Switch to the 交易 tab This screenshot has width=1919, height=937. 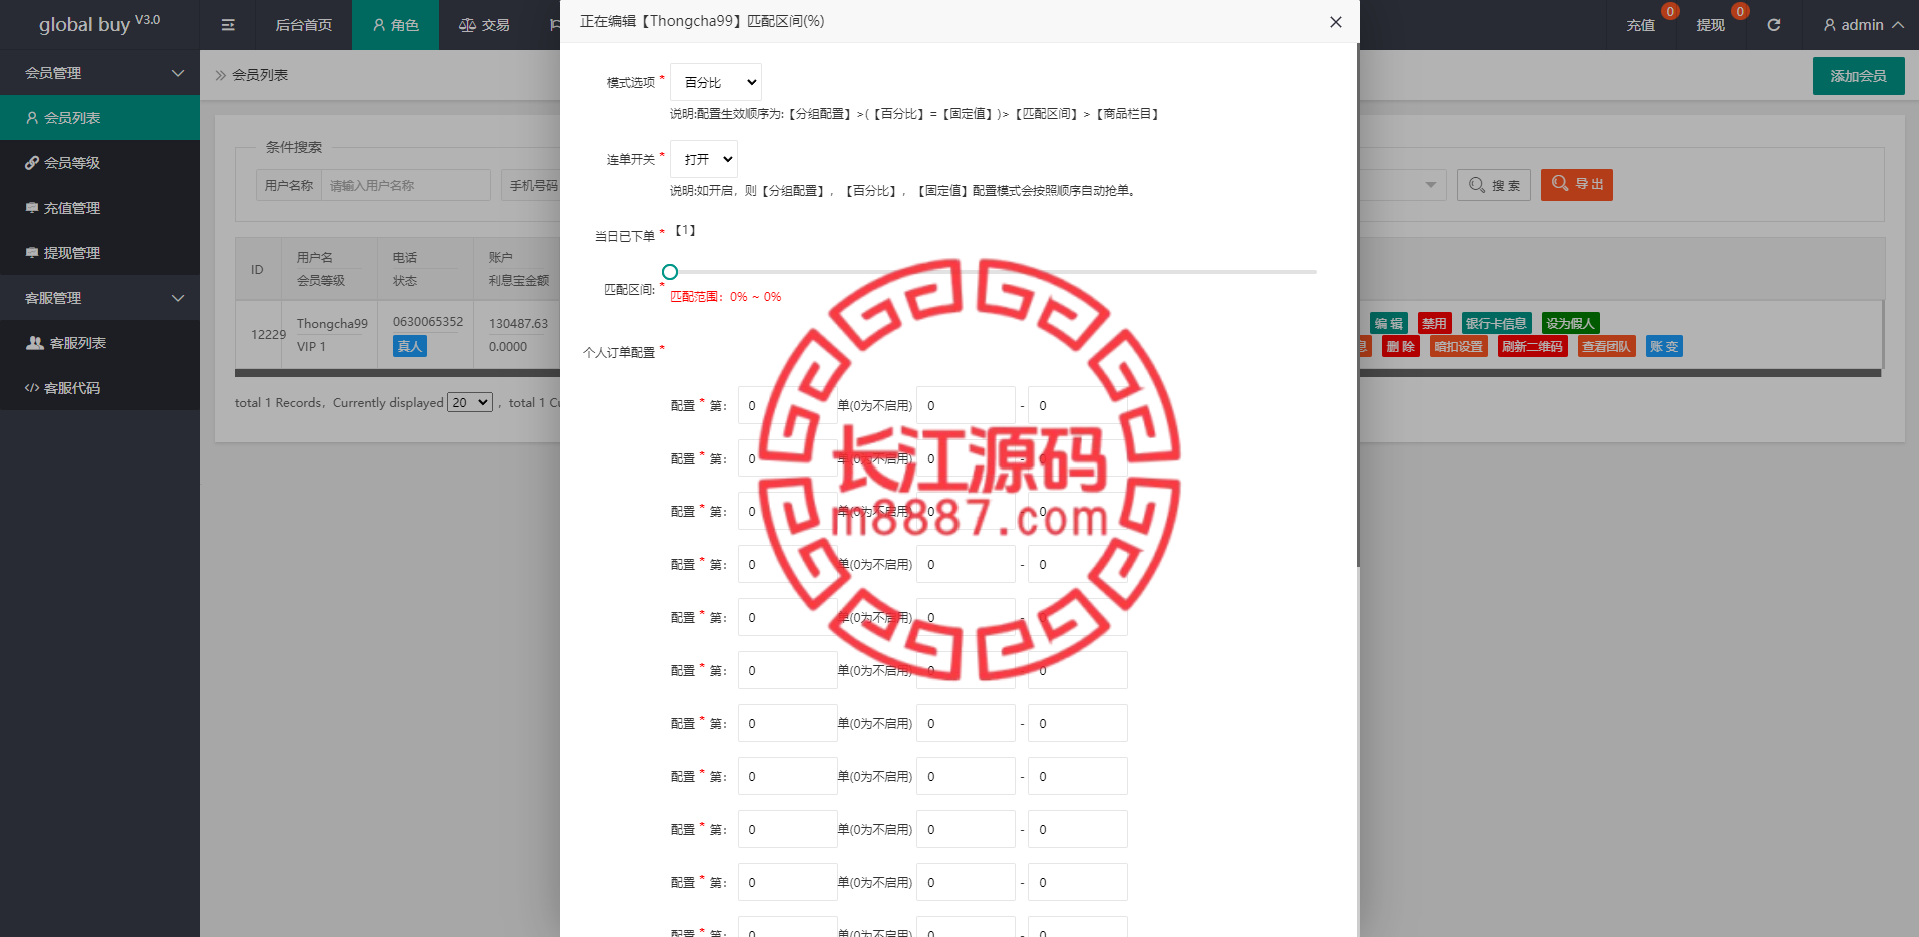pos(484,25)
